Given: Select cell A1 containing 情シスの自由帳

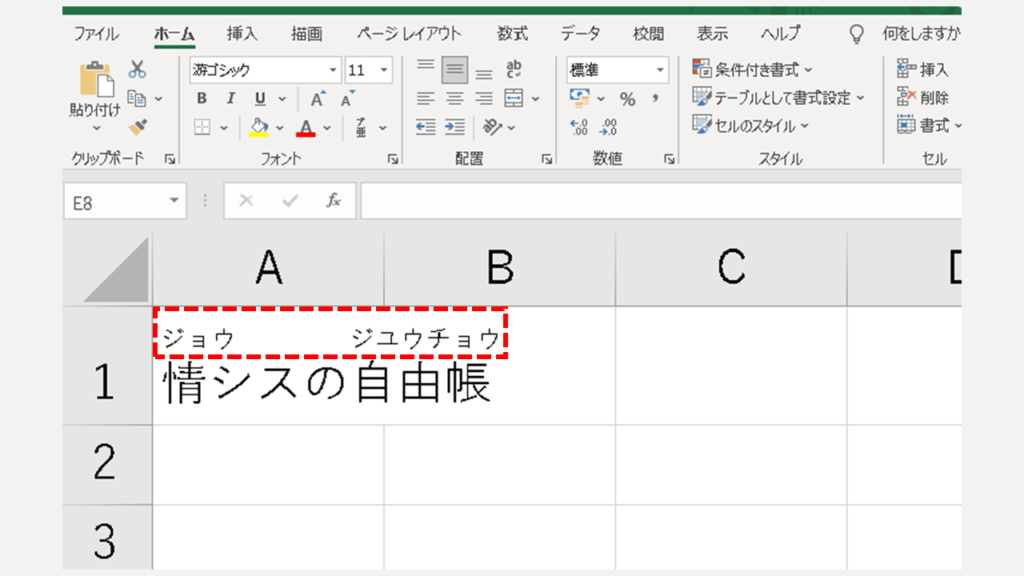Looking at the screenshot, I should click(268, 366).
